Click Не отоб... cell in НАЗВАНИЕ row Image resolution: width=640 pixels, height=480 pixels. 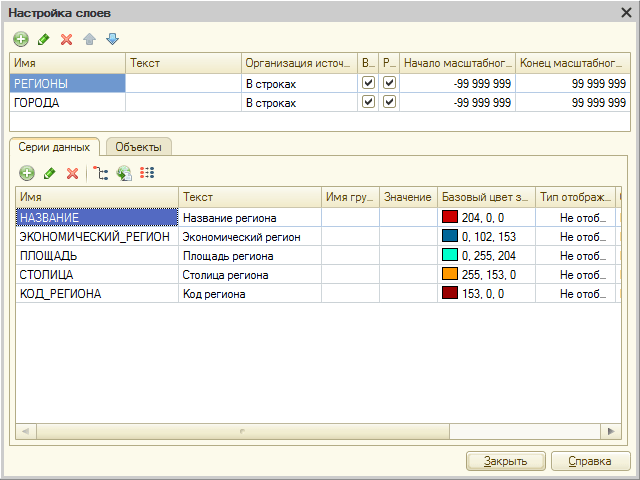point(576,218)
